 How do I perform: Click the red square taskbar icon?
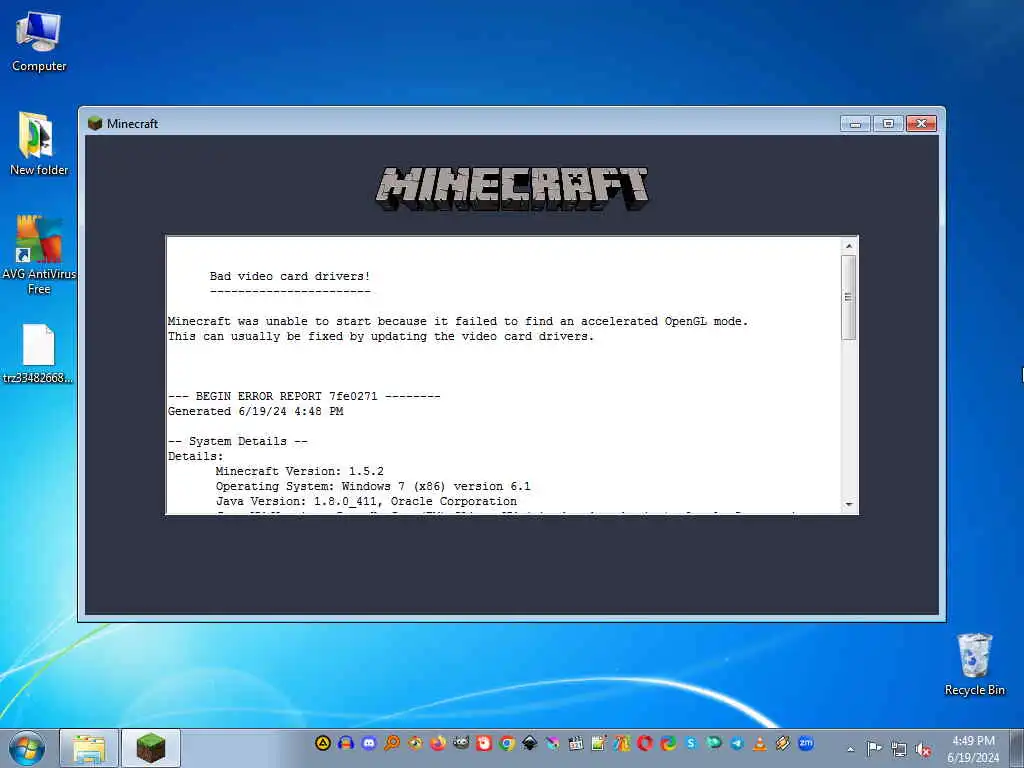pyautogui.click(x=484, y=743)
